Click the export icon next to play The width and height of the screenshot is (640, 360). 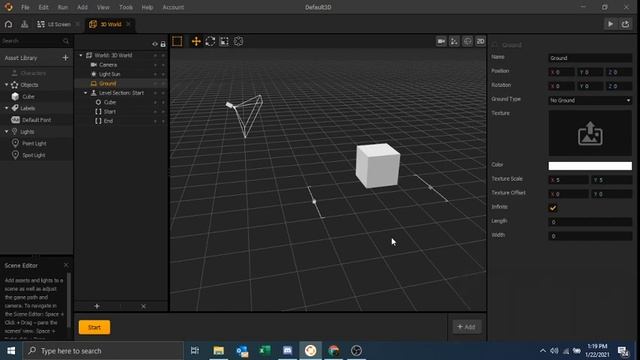(625, 24)
